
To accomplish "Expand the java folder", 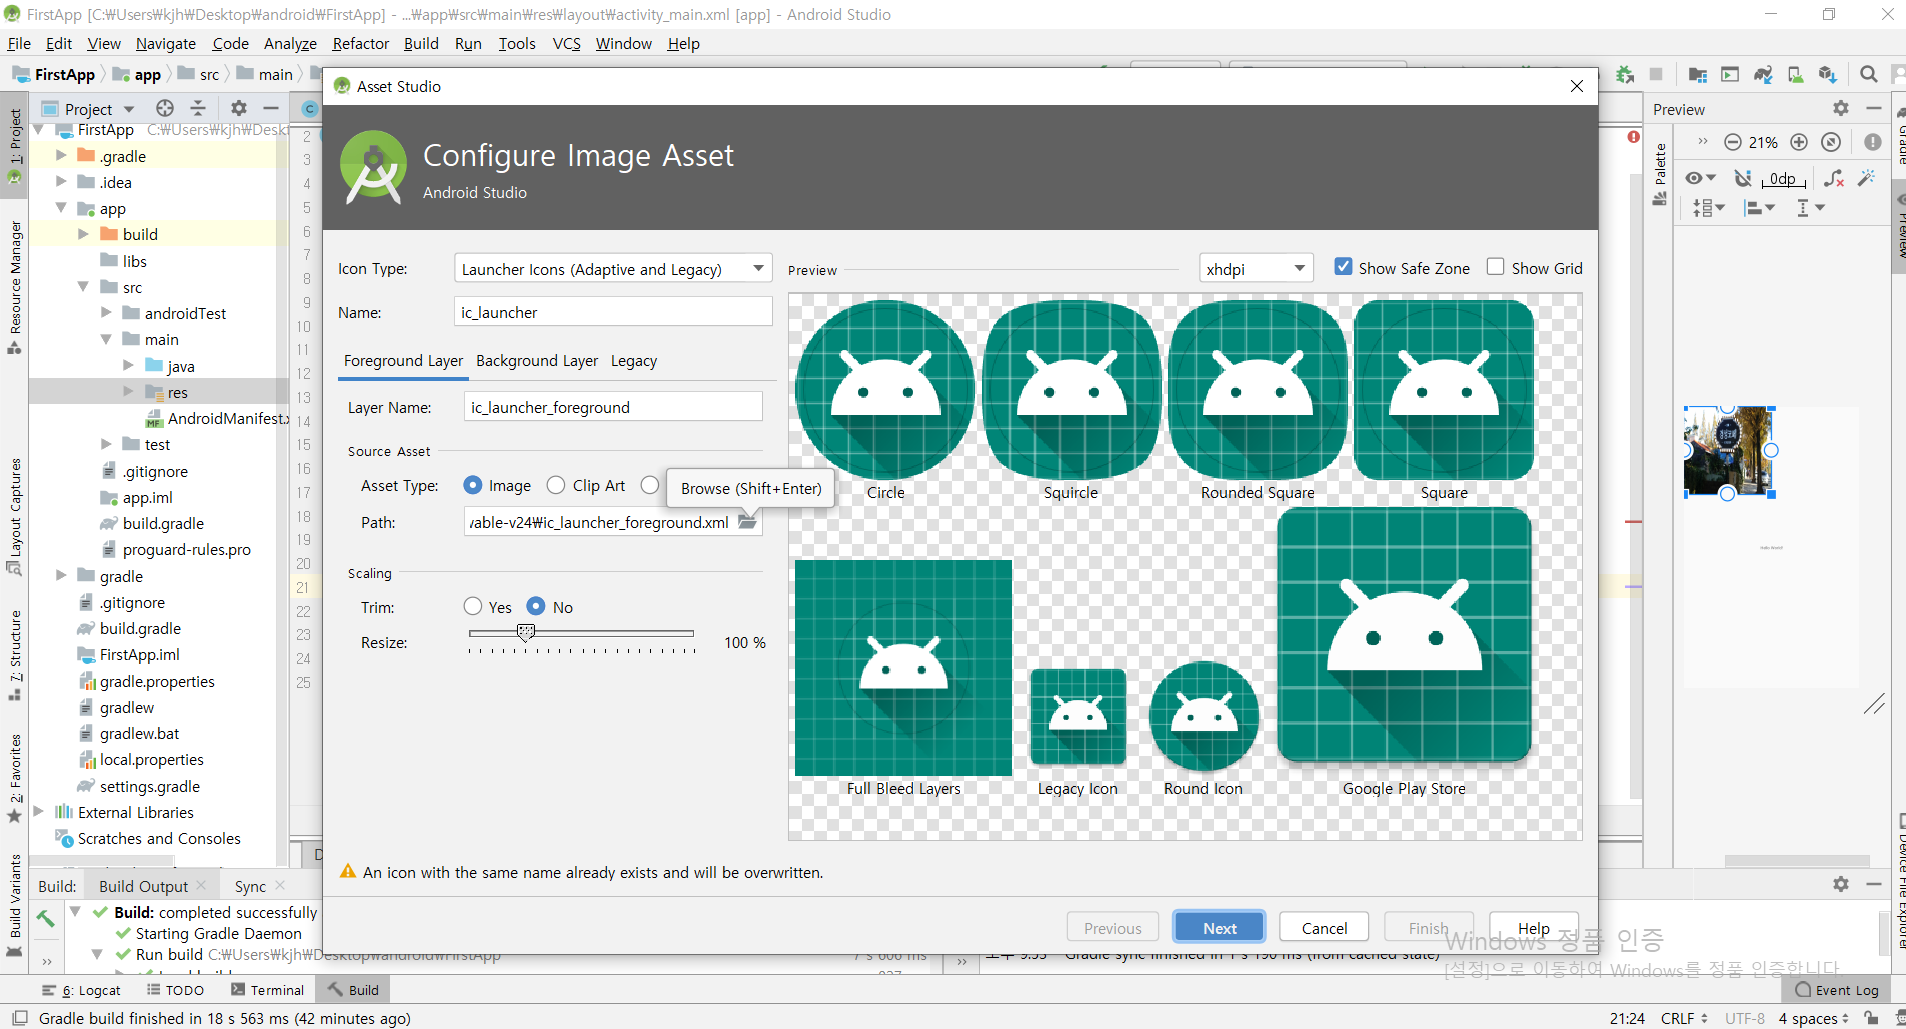I will tap(128, 366).
